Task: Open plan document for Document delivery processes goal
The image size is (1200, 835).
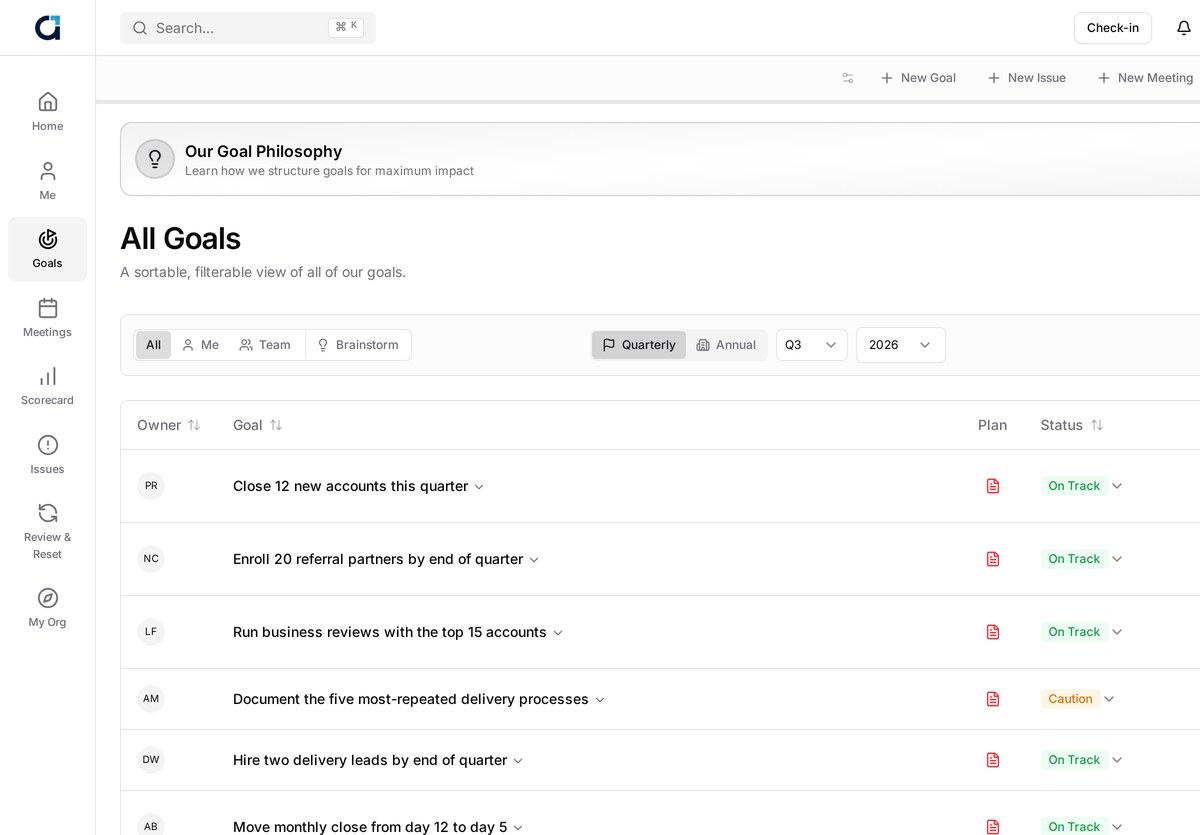Action: click(x=993, y=699)
